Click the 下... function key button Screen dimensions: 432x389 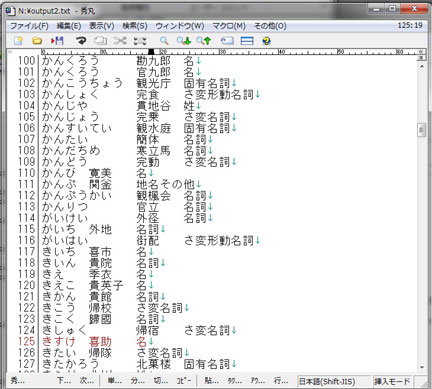64,380
